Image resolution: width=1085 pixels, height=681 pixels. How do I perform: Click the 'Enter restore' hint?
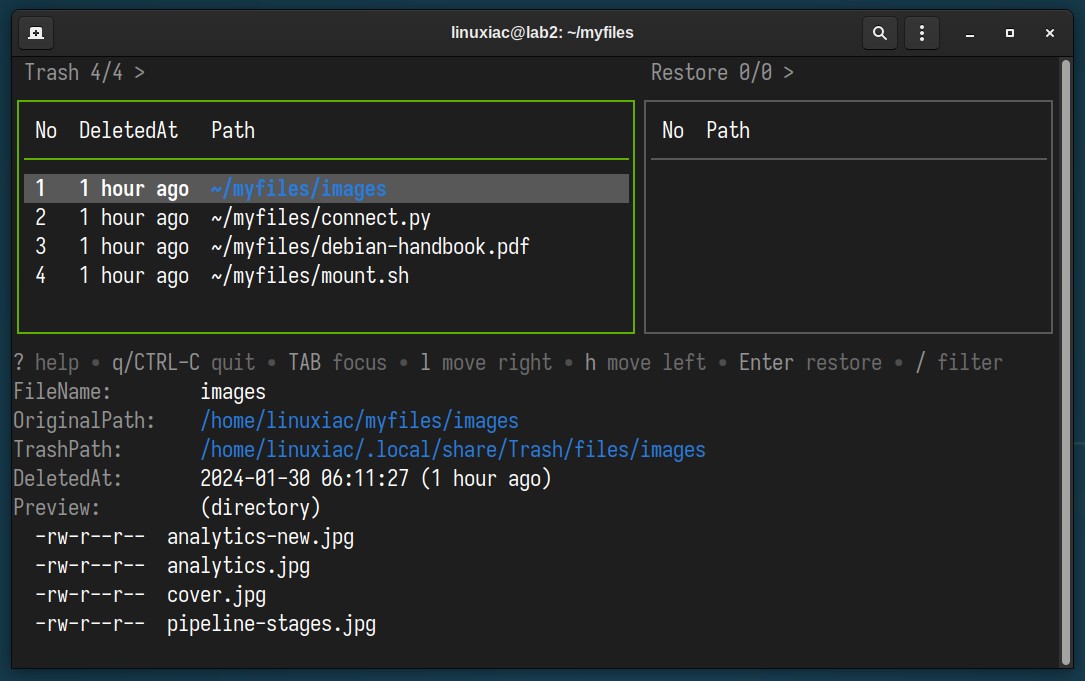coord(810,362)
